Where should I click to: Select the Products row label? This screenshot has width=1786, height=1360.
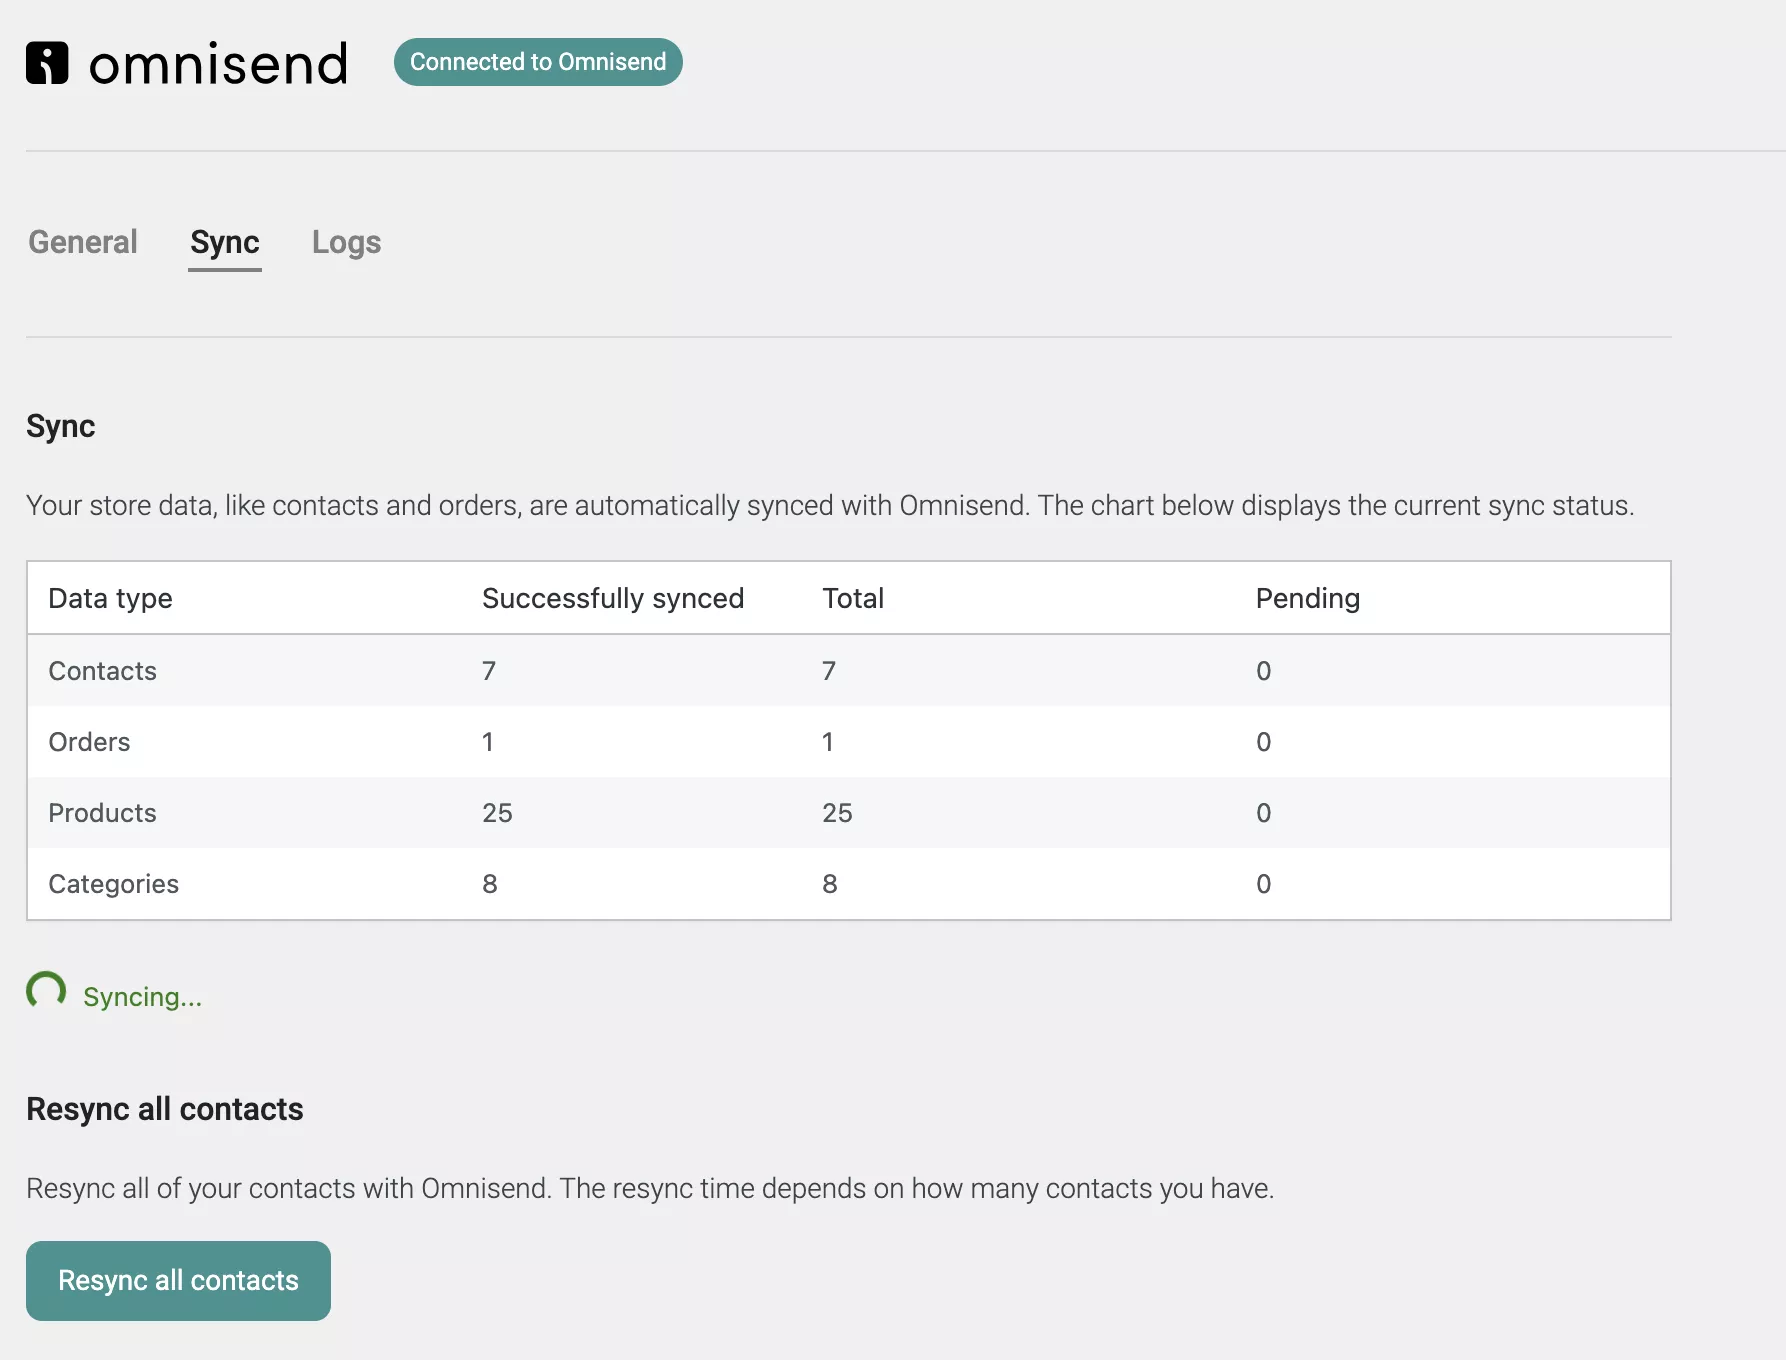102,813
